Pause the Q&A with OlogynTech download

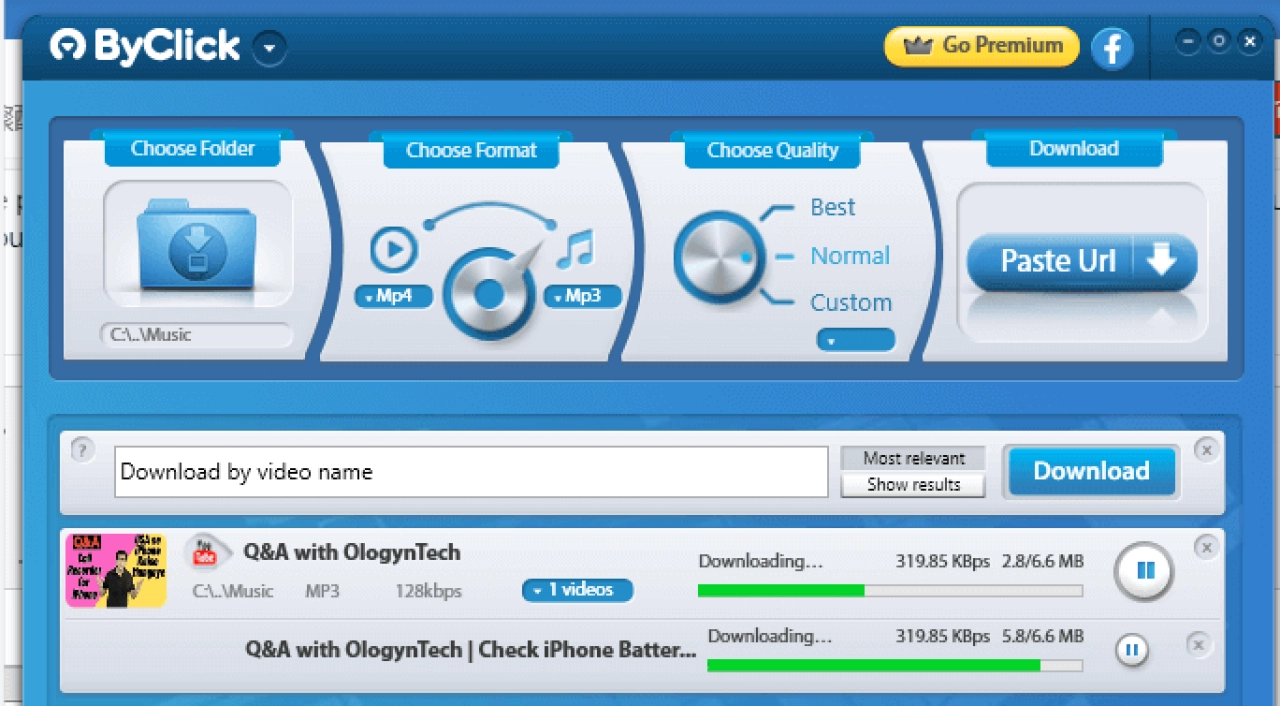[1144, 571]
